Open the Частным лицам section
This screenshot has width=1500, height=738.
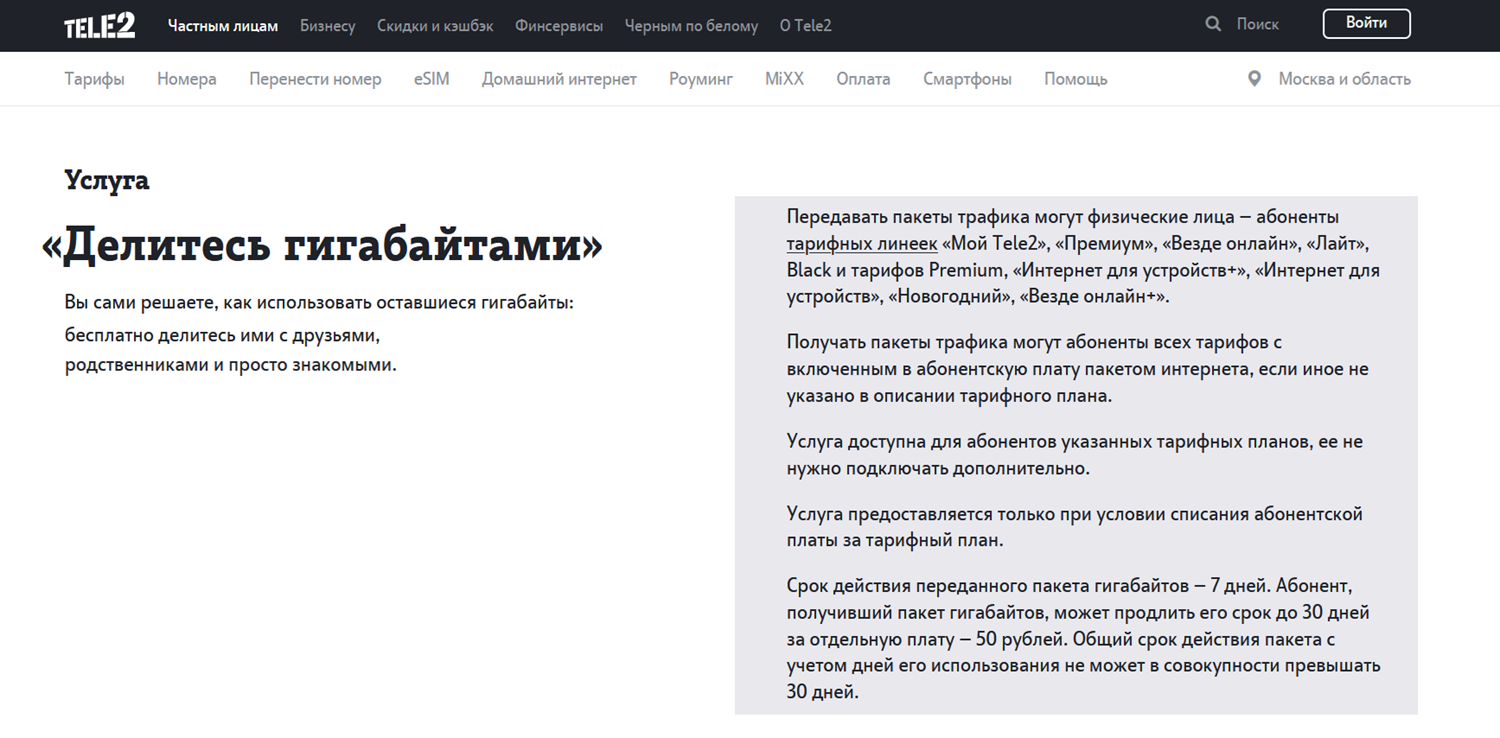coord(223,26)
